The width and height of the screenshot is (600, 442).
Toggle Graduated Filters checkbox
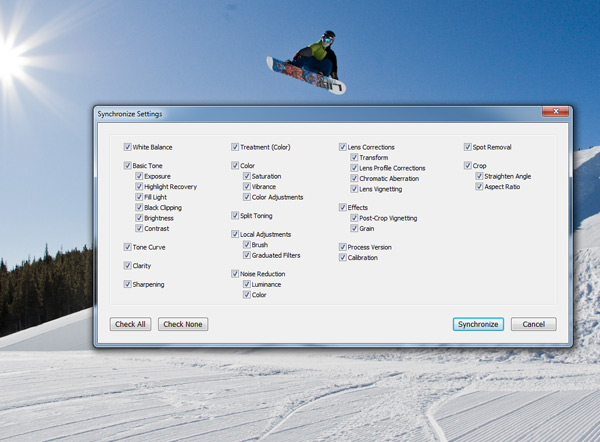coord(246,255)
